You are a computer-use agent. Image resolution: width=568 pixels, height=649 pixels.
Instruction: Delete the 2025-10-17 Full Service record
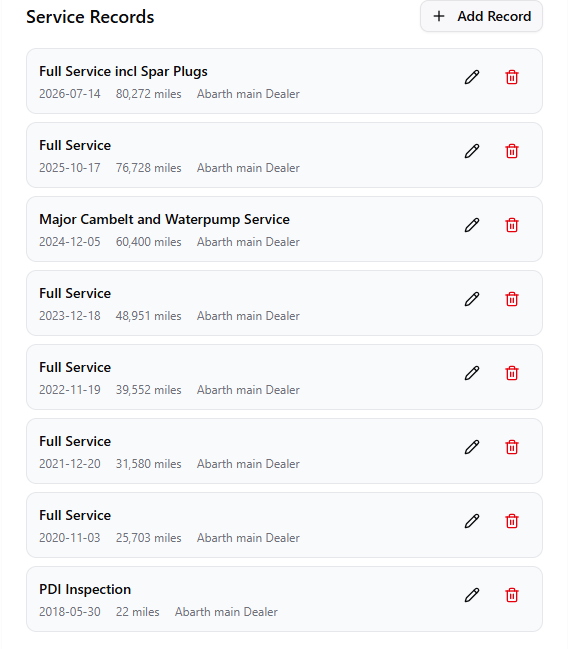coord(512,151)
